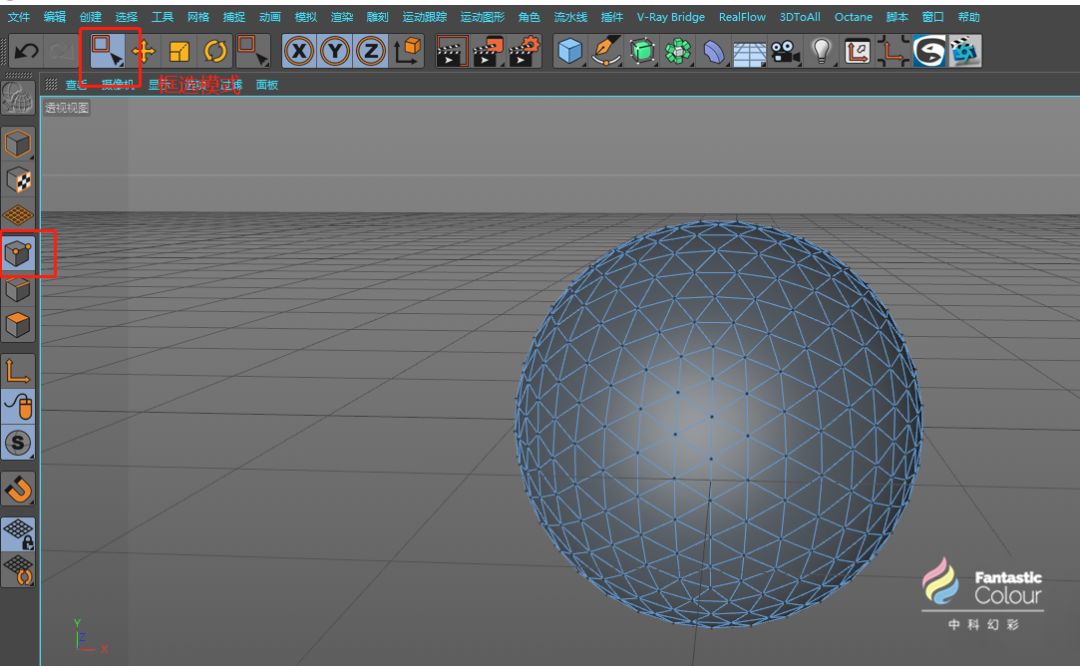Select the Rotate tool
1080x666 pixels.
[x=214, y=51]
